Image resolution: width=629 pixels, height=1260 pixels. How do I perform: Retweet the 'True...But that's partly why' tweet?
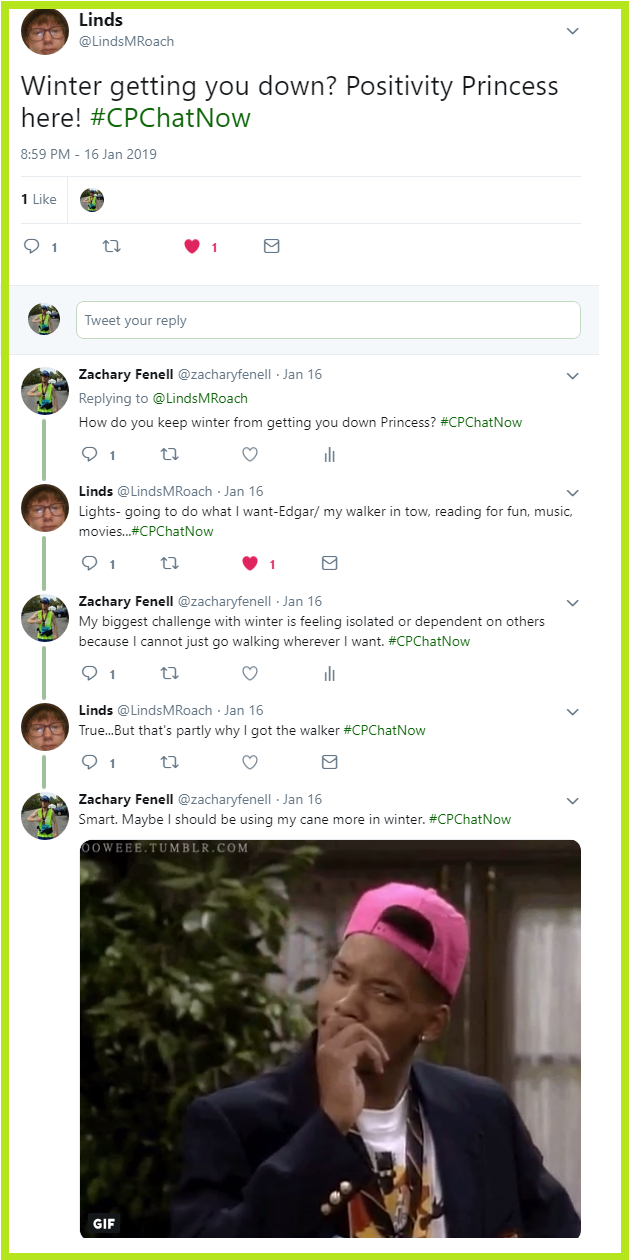point(170,762)
